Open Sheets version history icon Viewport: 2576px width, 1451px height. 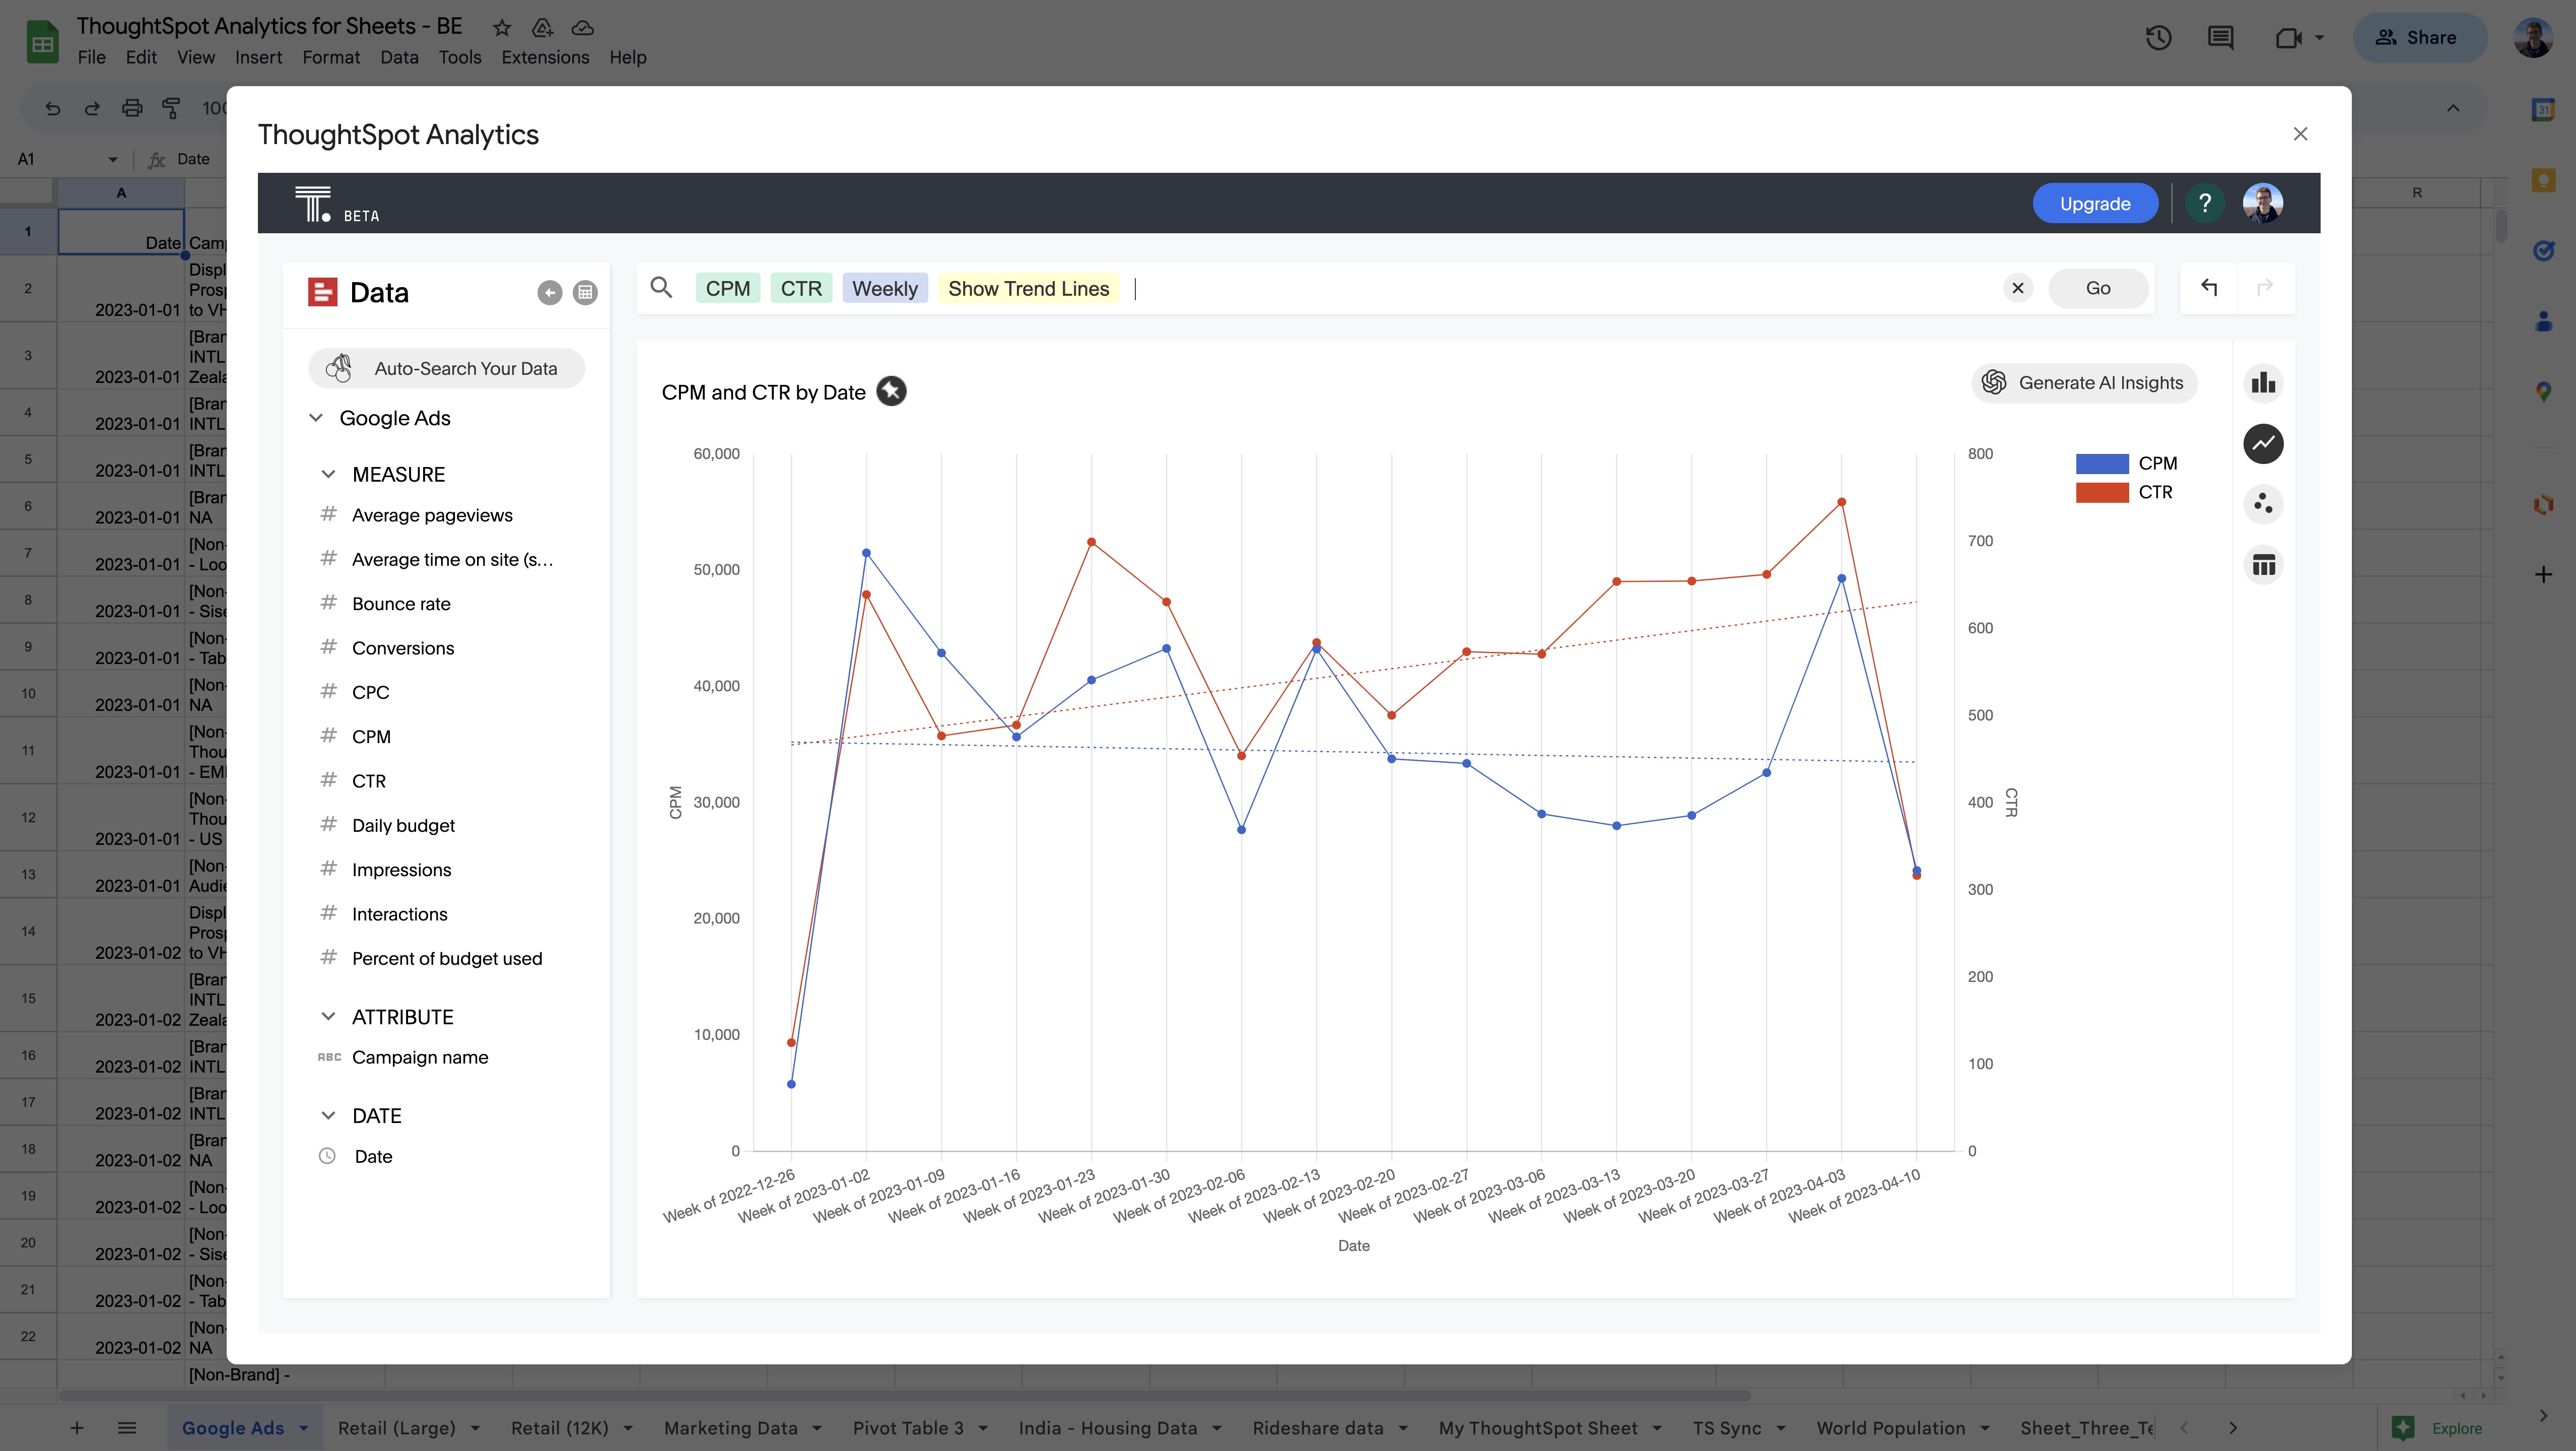tap(2158, 38)
